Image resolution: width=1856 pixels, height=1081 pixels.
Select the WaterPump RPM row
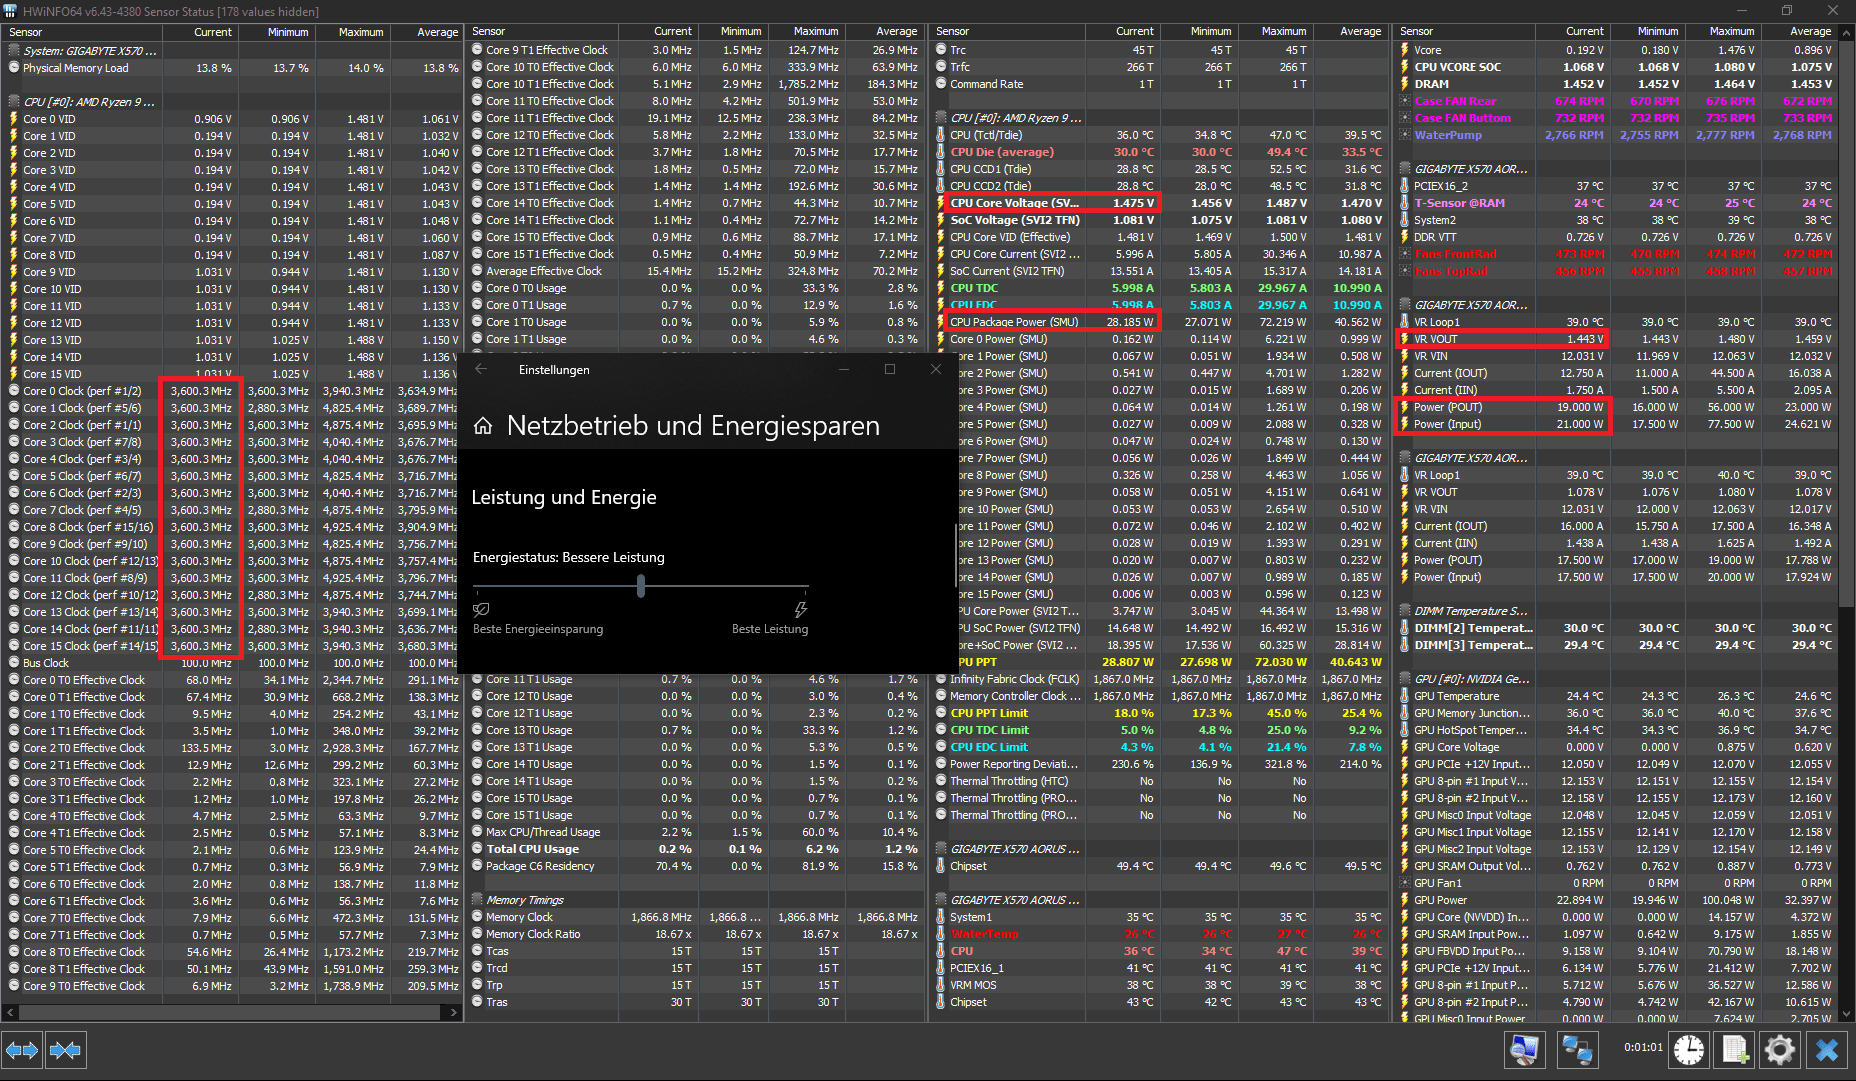tap(1617, 135)
